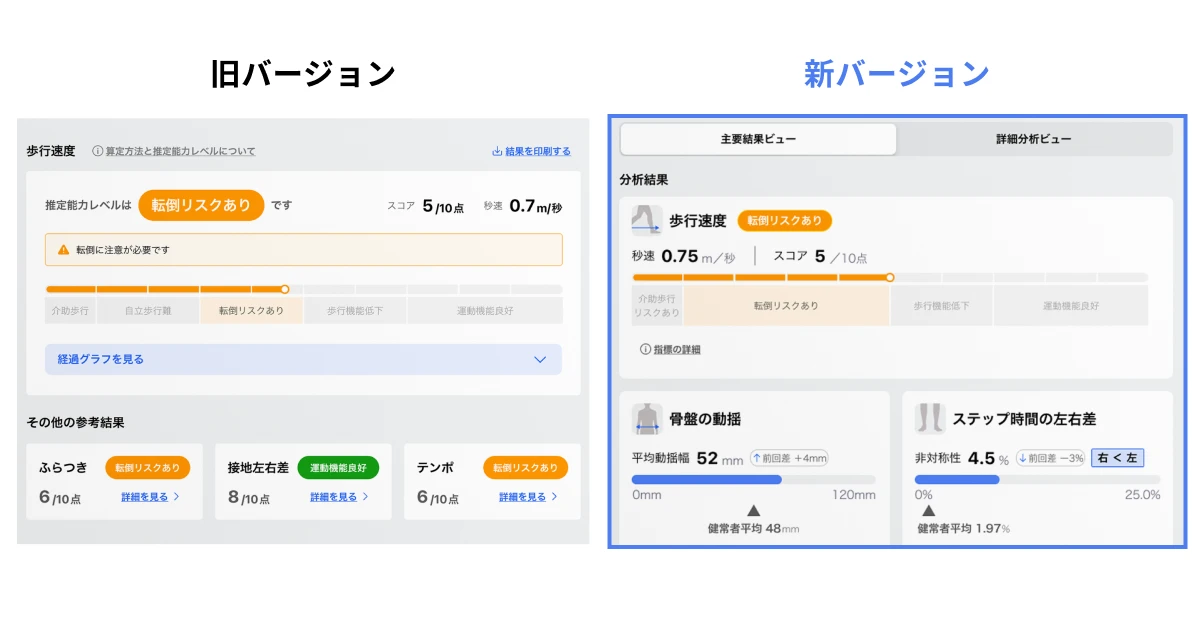
Task: Click the green 運動機能良好 badge on the 接地左右差 card
Action: [x=338, y=468]
